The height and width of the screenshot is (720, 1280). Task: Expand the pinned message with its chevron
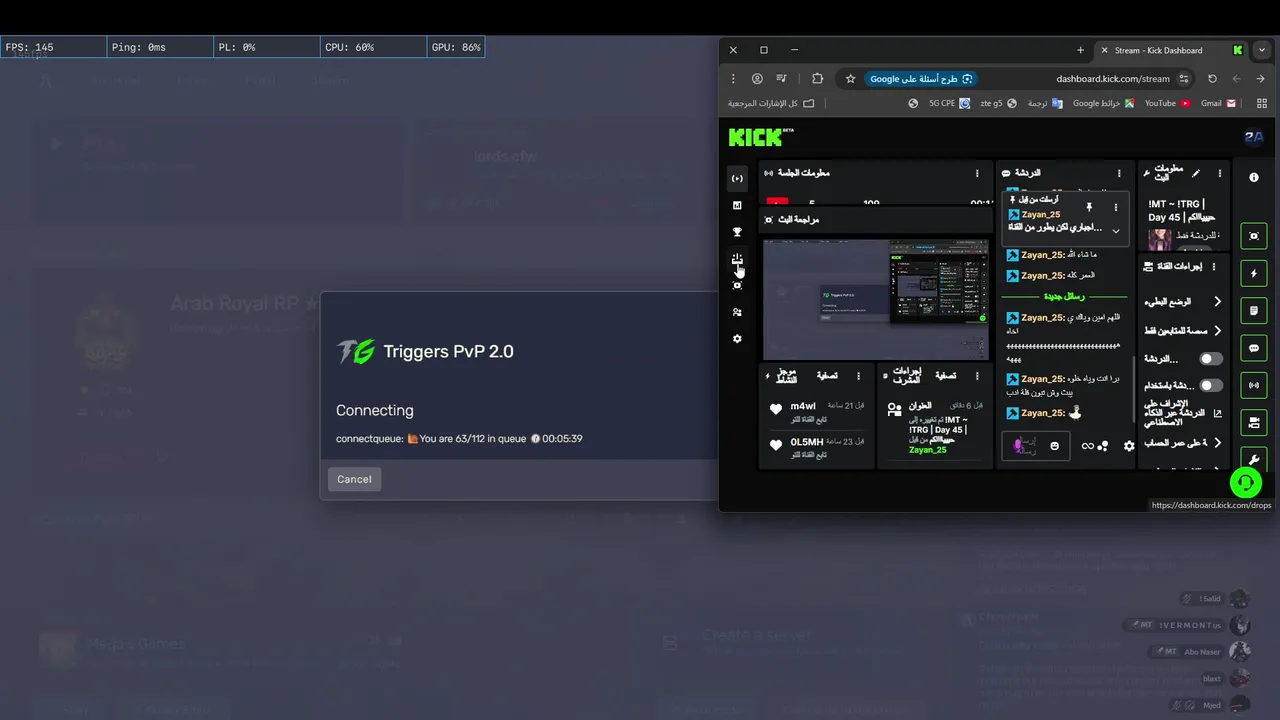click(1116, 230)
